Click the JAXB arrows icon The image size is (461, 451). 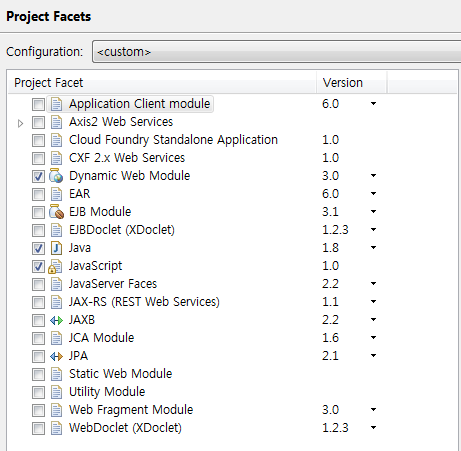(56, 320)
